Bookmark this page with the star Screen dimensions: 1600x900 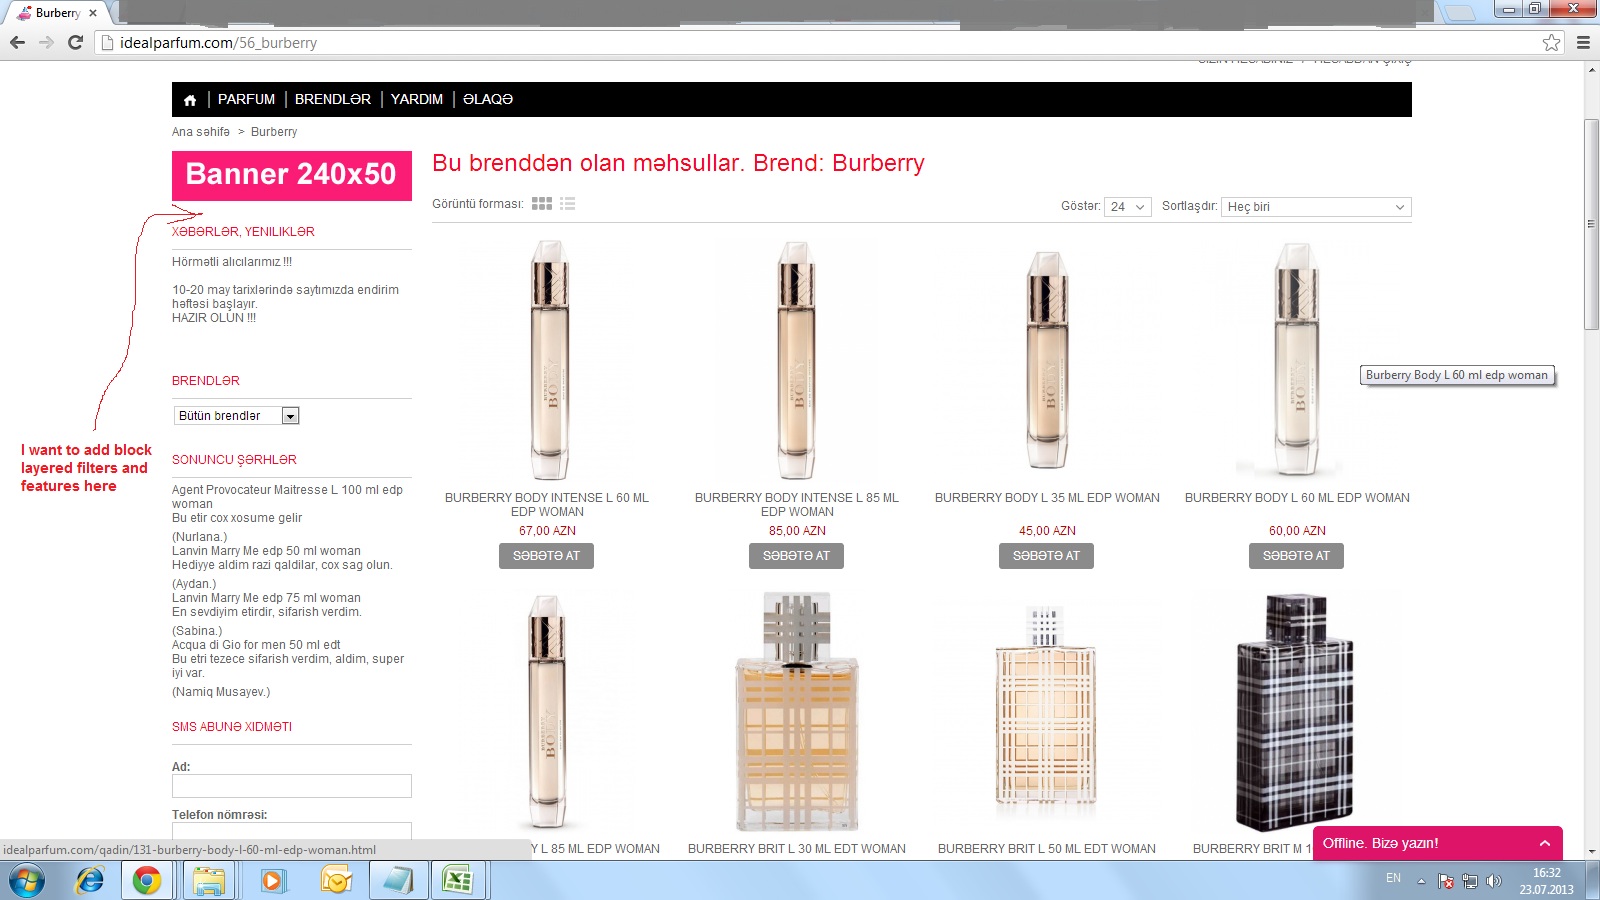1551,42
